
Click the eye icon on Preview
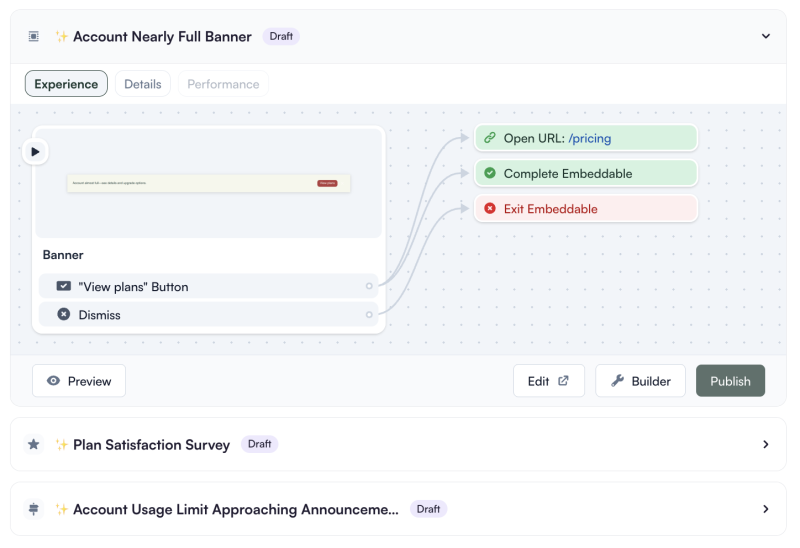tap(54, 381)
